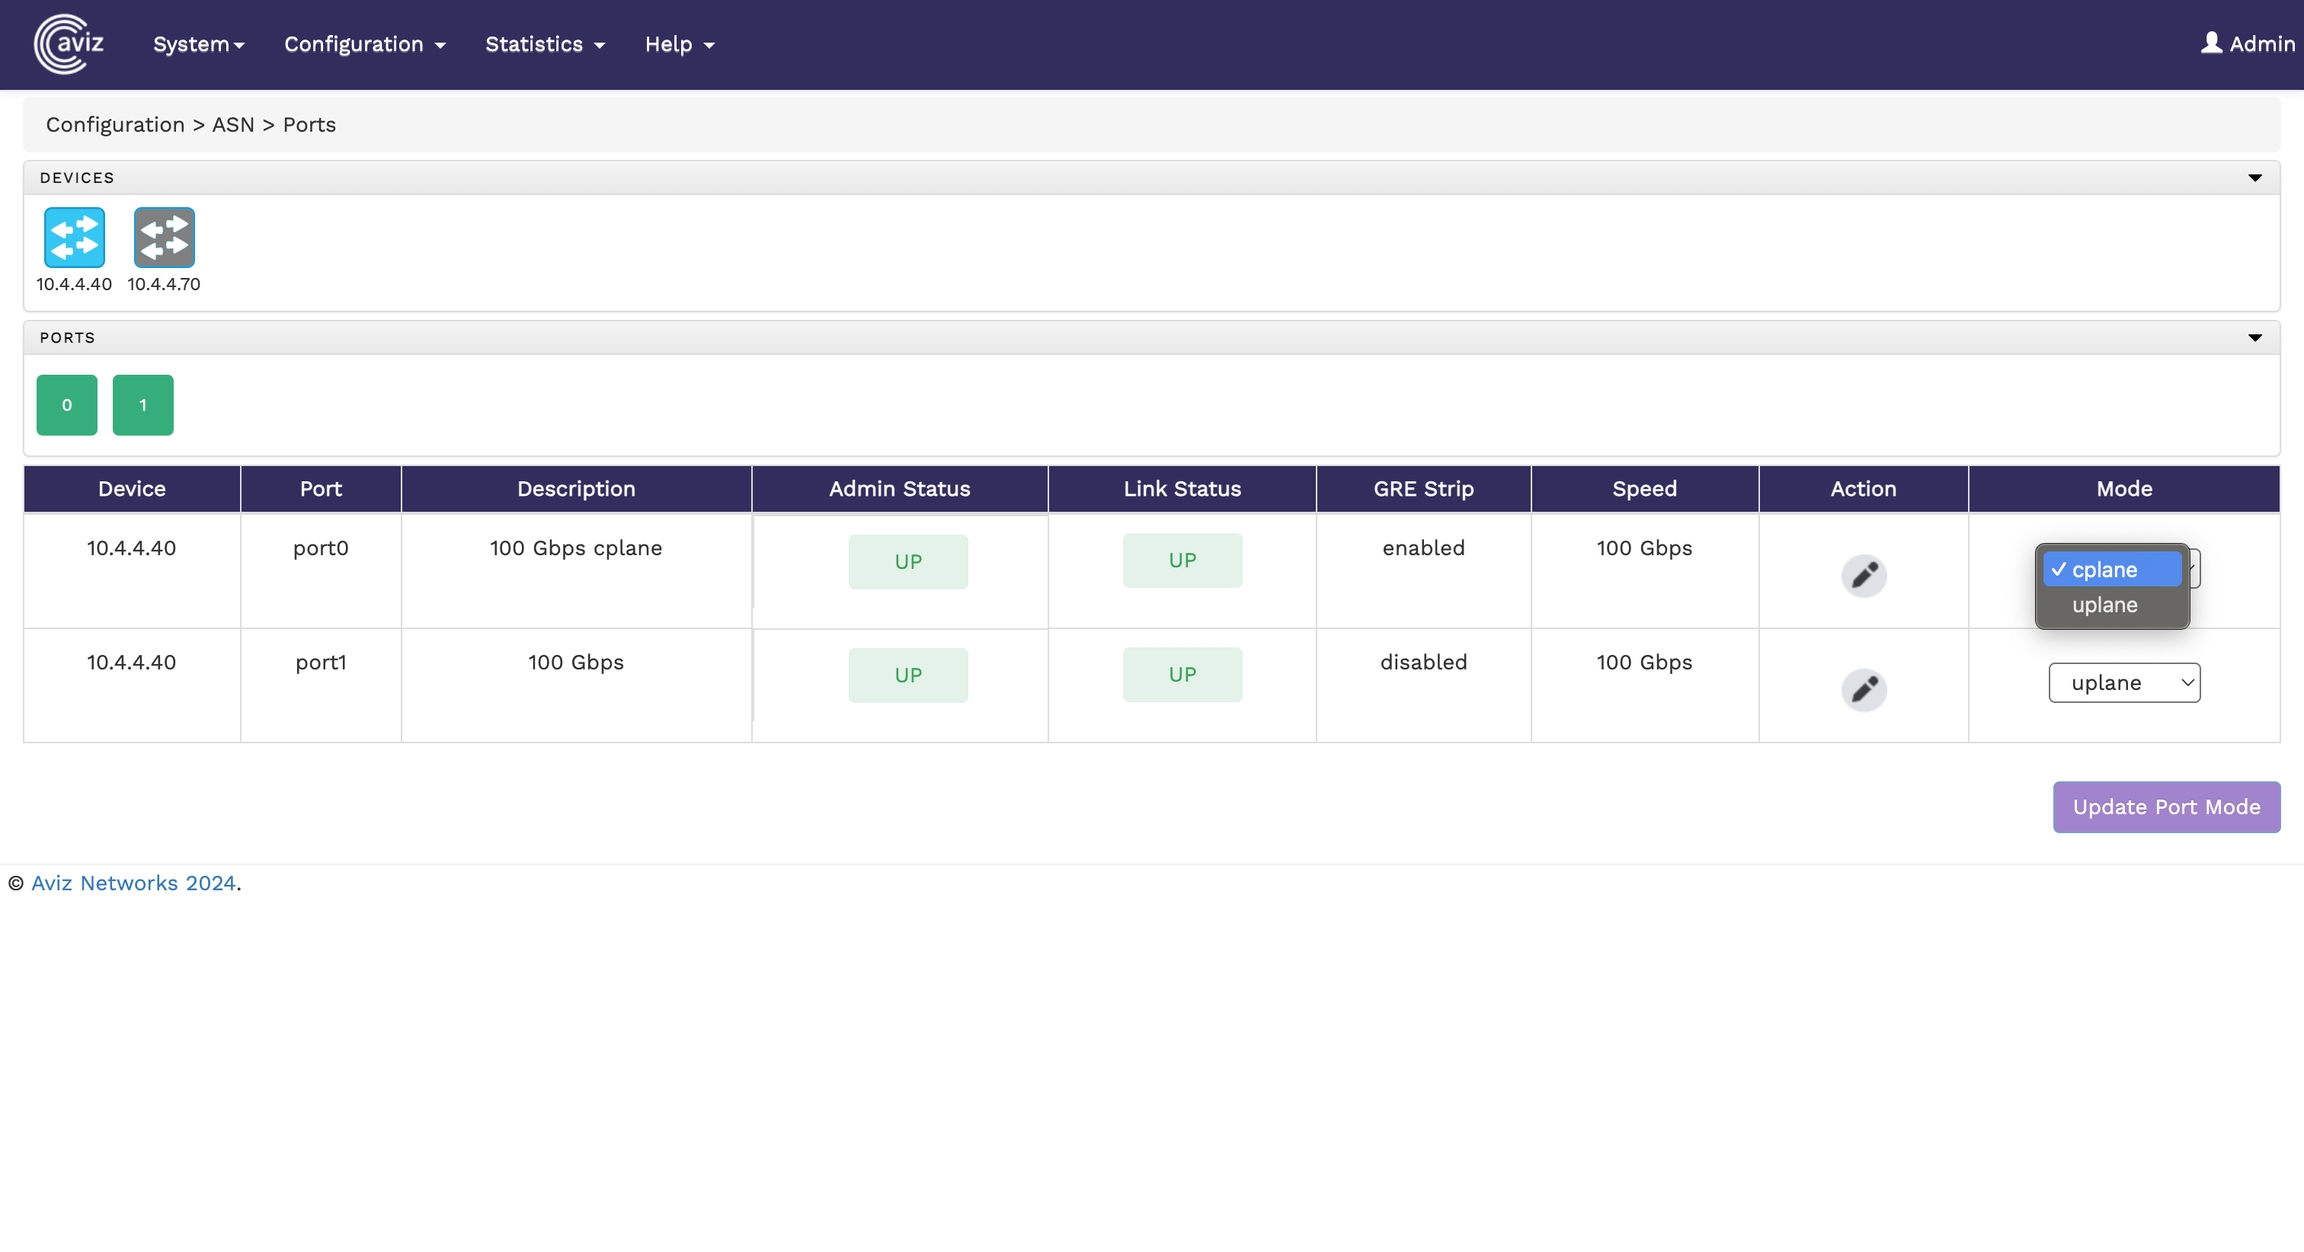Select the 10.4.4.70 device switch icon
This screenshot has height=1252, width=2304.
pyautogui.click(x=164, y=238)
